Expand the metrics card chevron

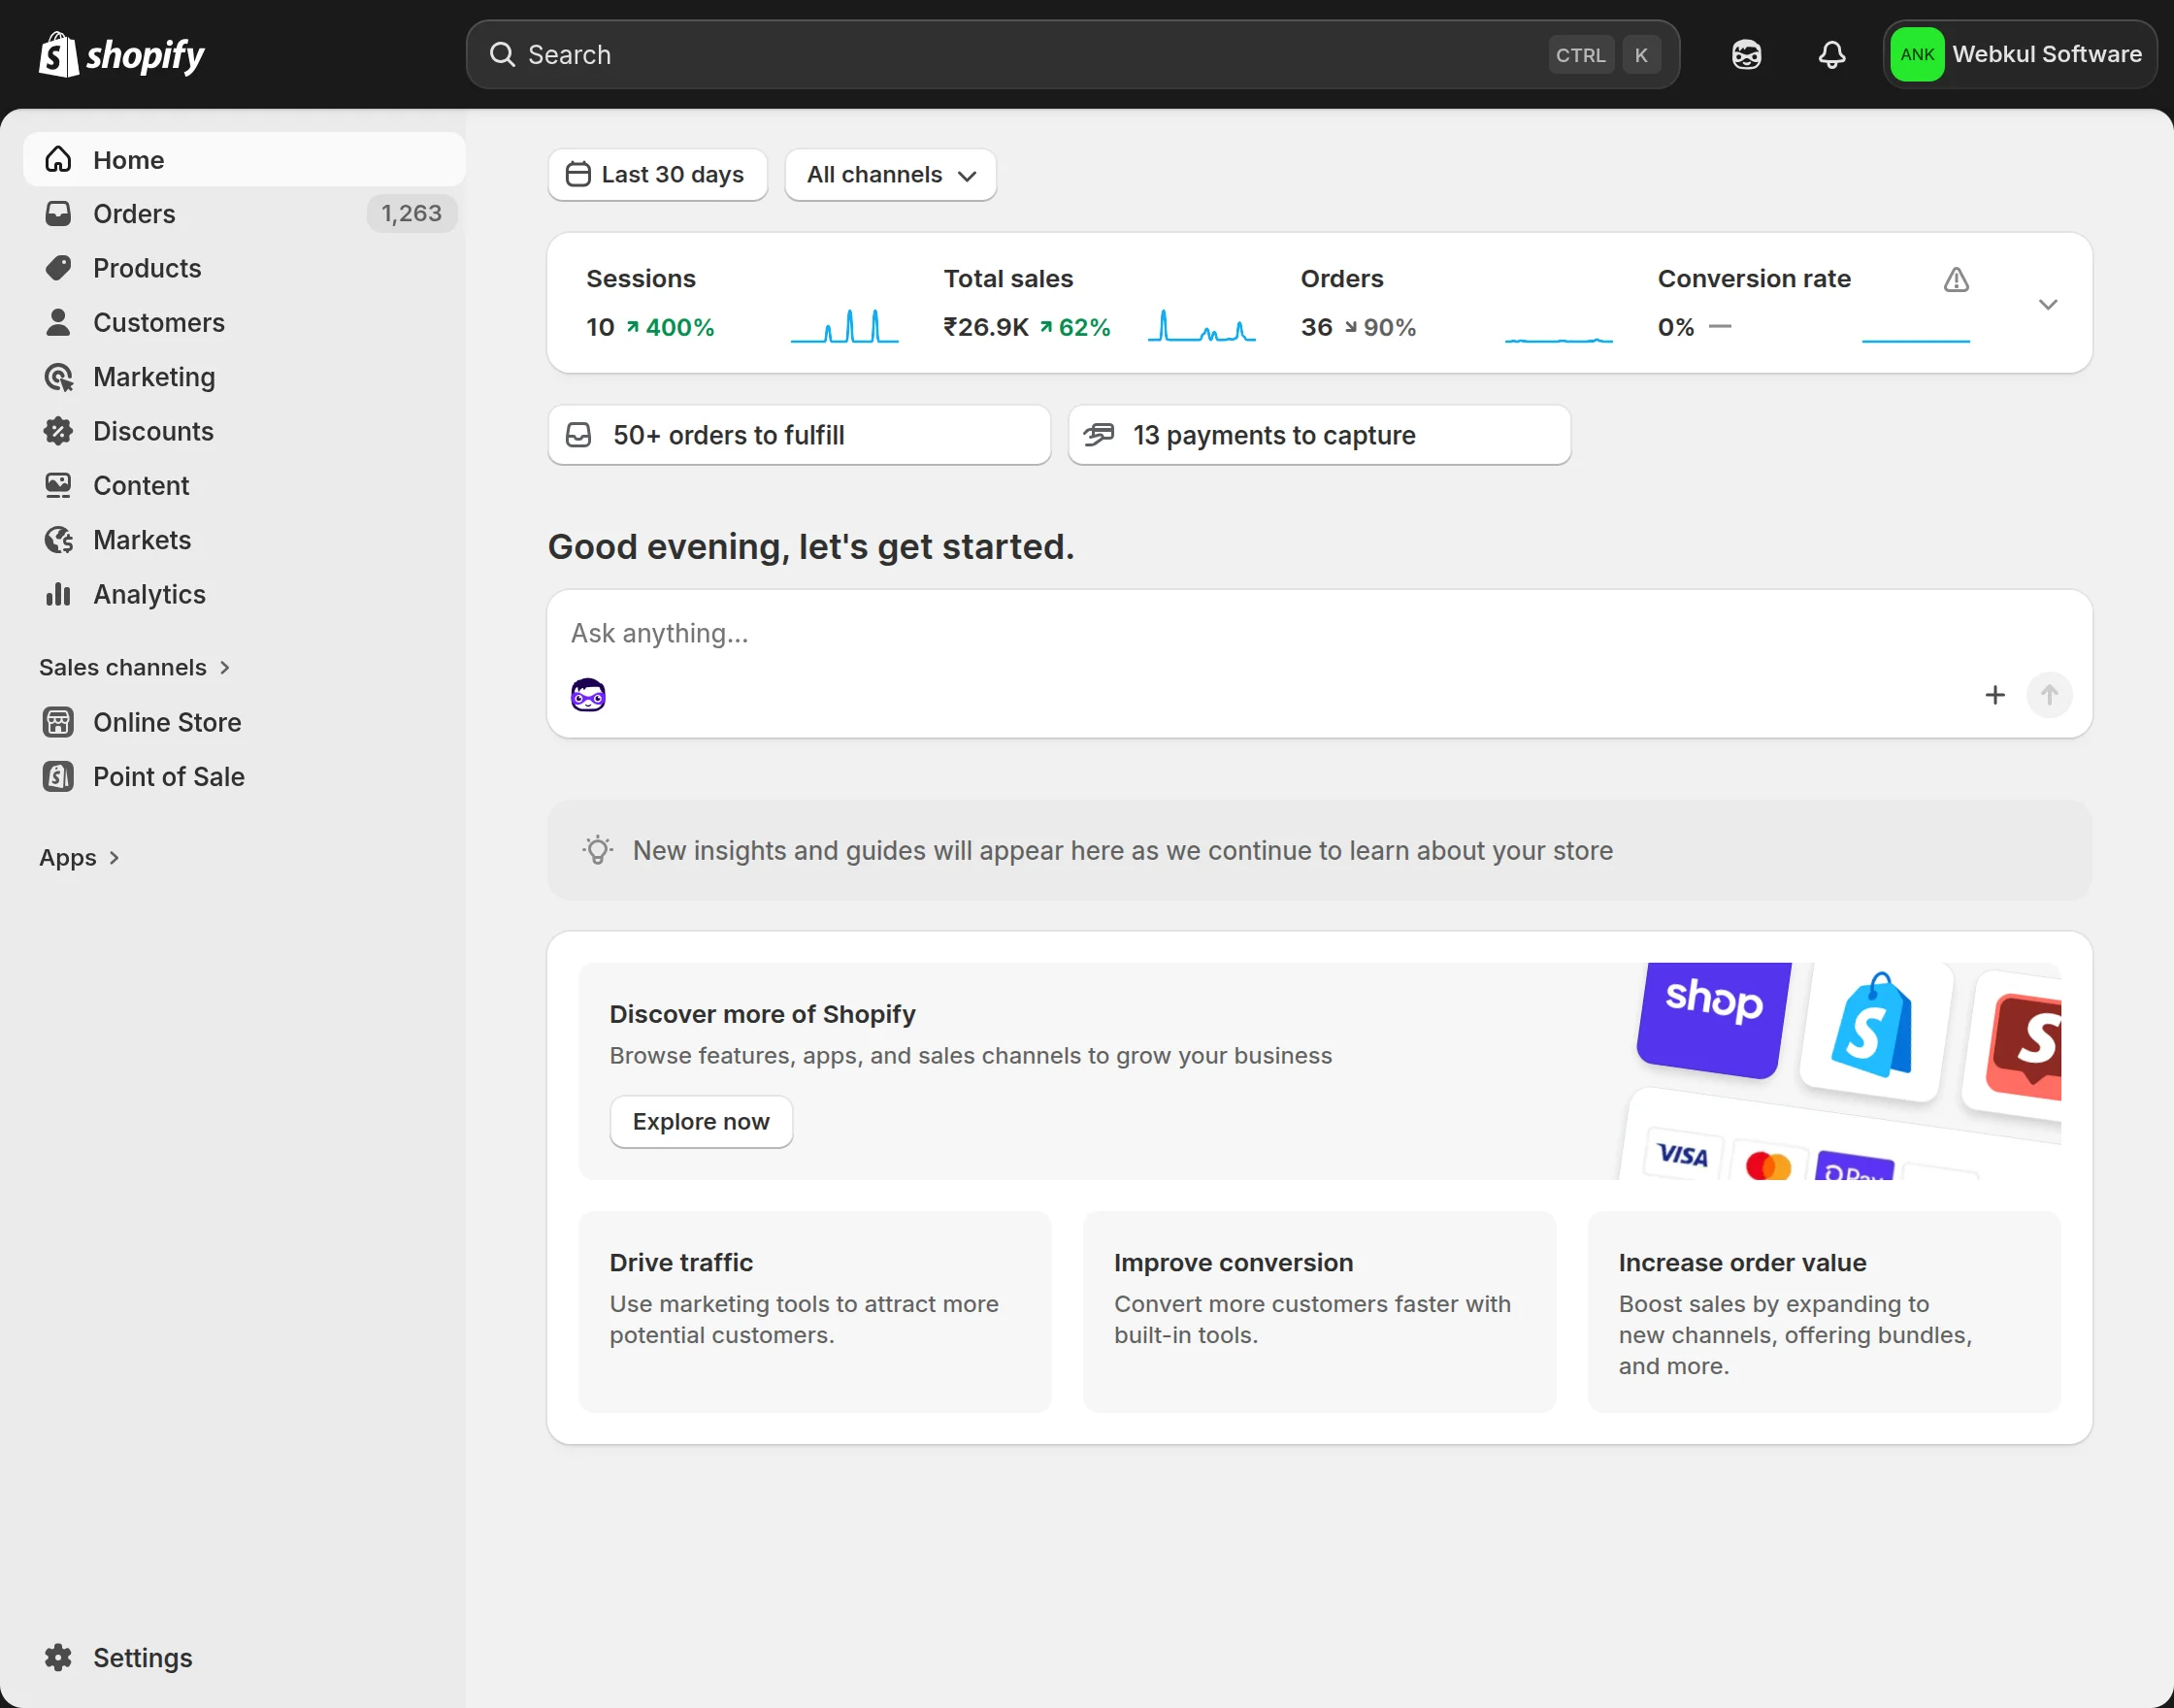click(2047, 304)
